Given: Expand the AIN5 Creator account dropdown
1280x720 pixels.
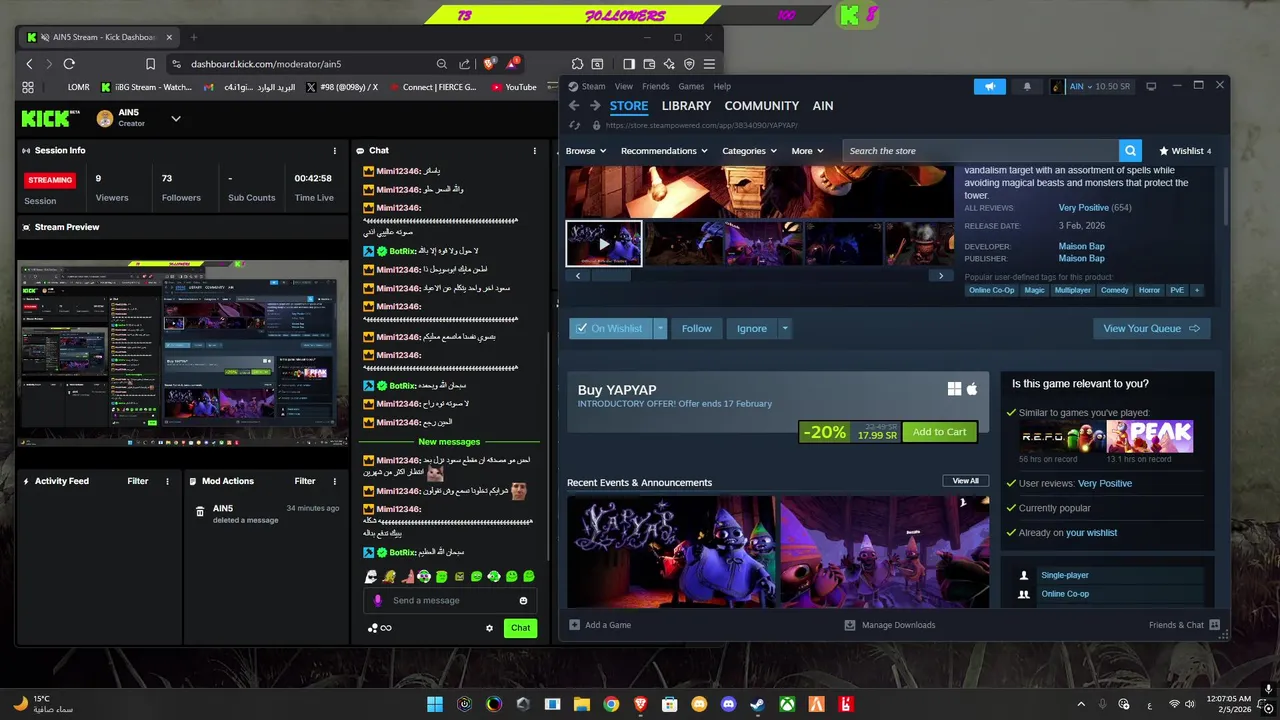Looking at the screenshot, I should 176,118.
